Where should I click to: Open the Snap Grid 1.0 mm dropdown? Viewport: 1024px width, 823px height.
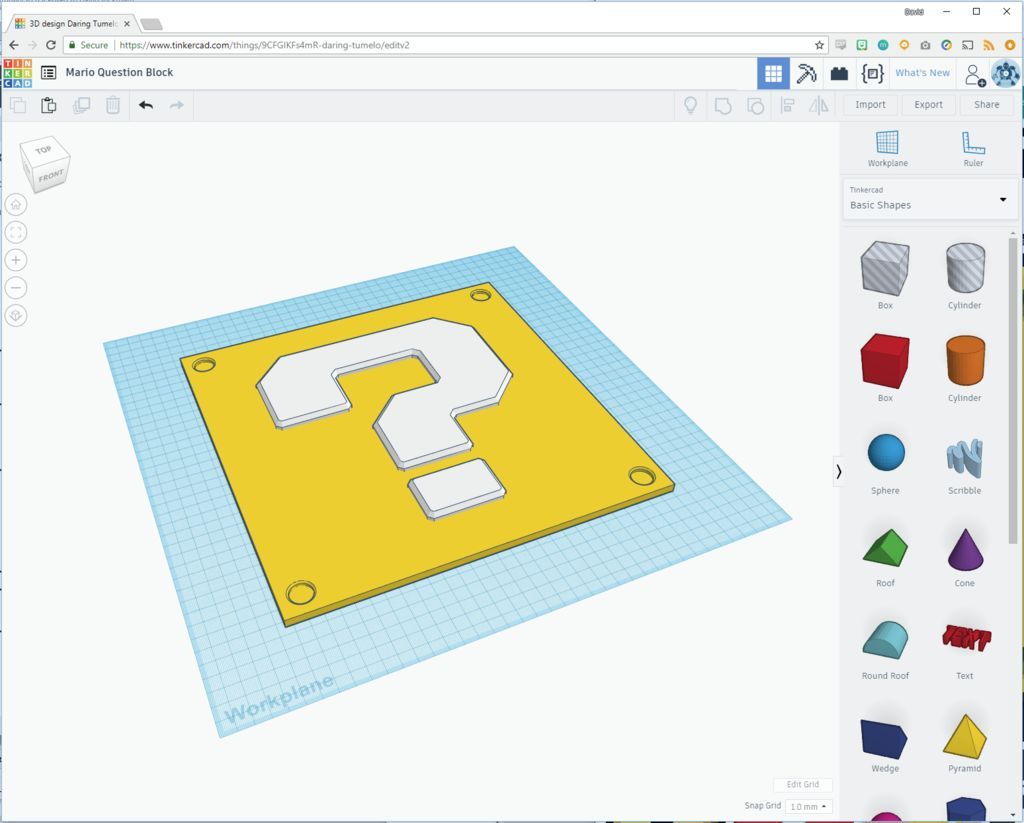808,806
